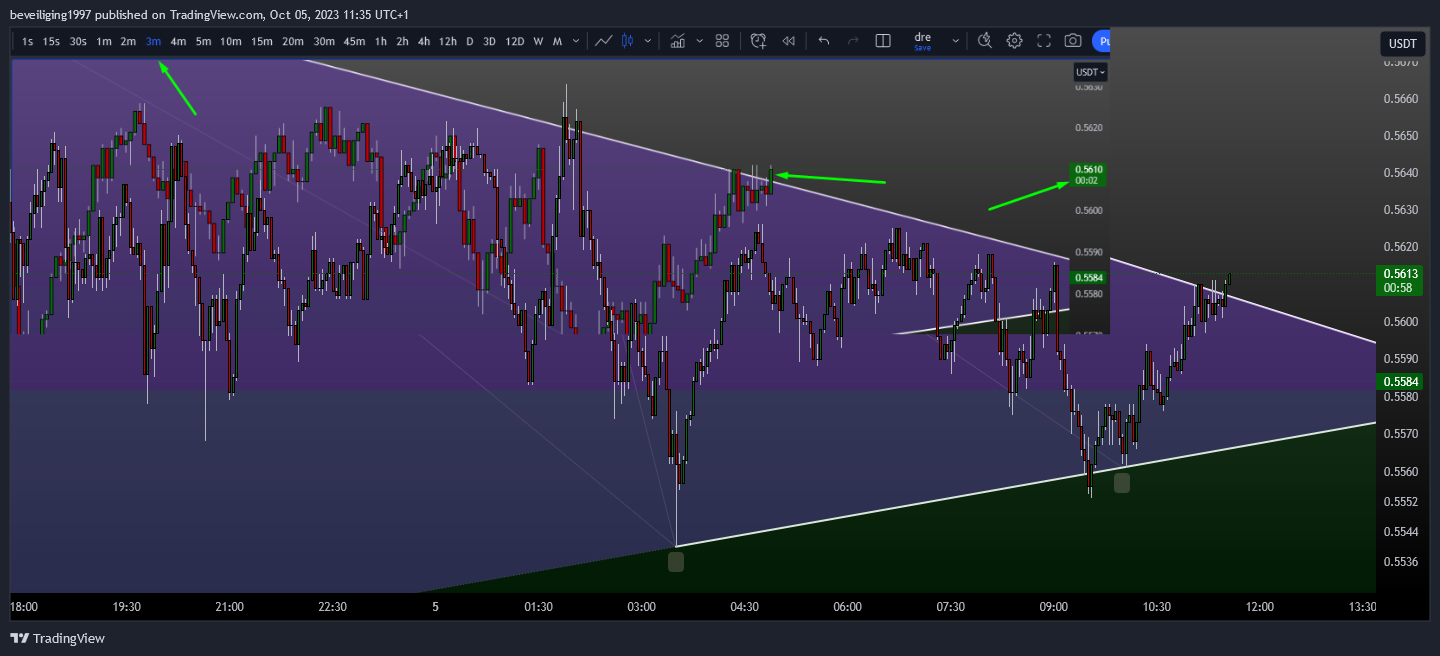Select the M monthly timeframe

[x=557, y=41]
